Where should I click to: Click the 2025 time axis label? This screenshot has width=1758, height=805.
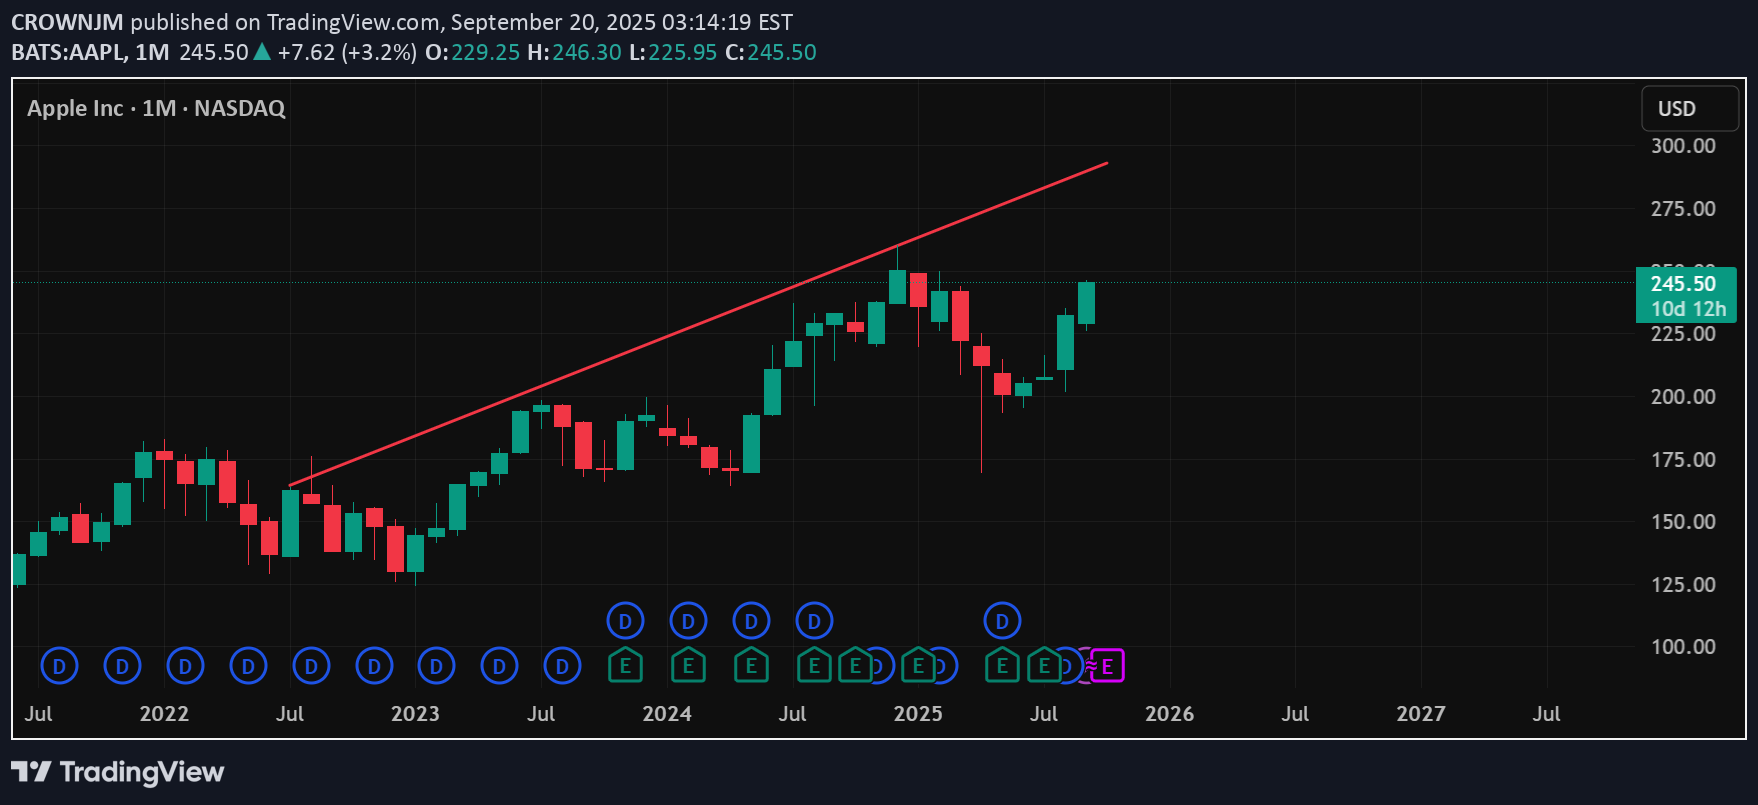tap(918, 714)
